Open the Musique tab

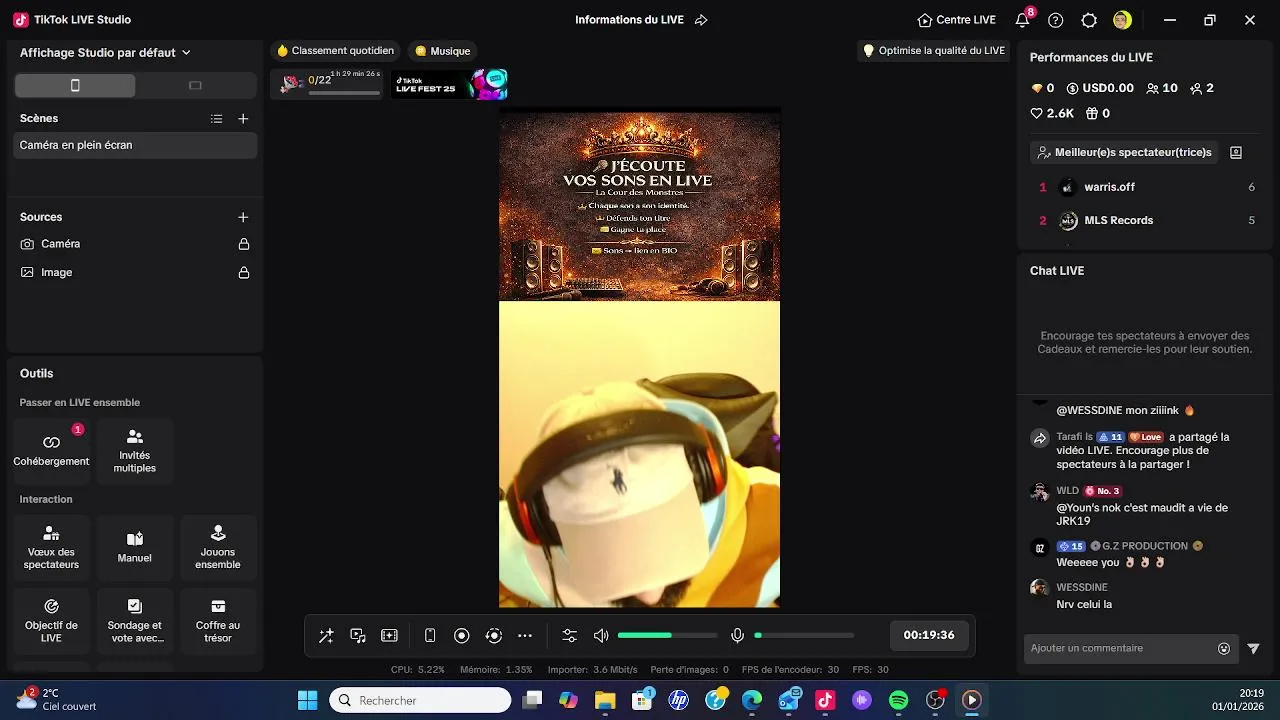pos(443,51)
